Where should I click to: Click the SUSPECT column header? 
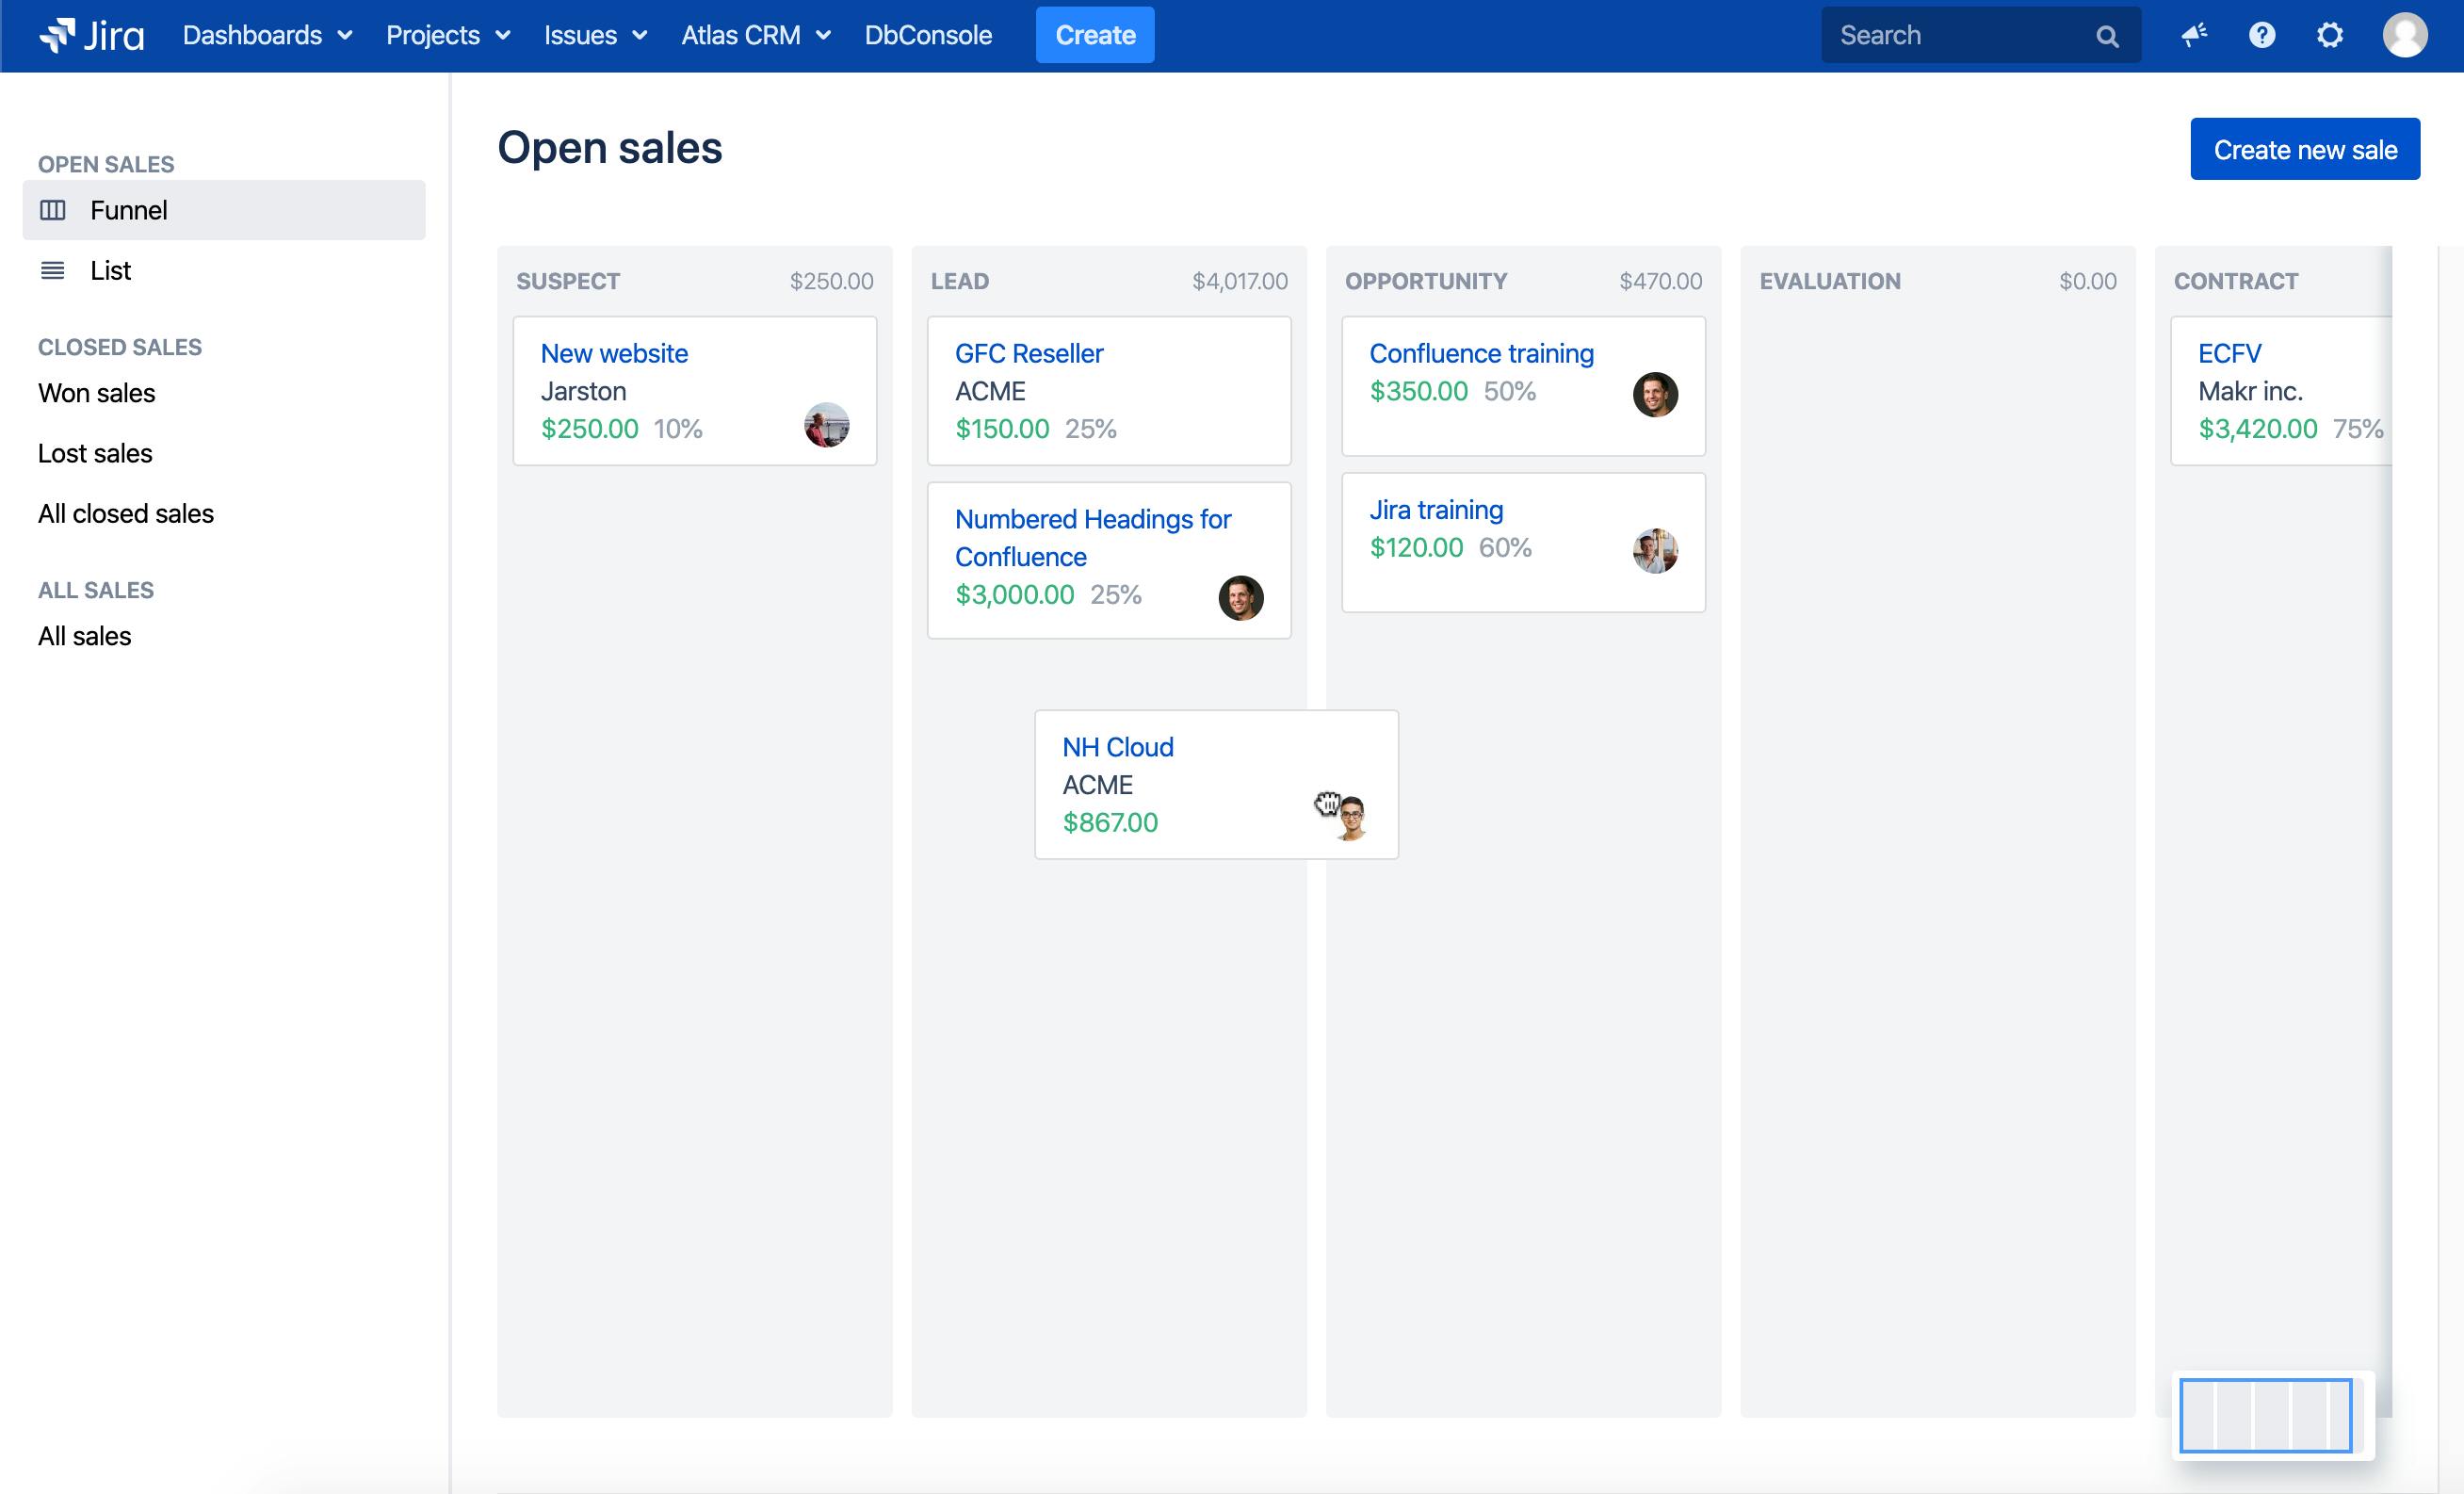(568, 281)
